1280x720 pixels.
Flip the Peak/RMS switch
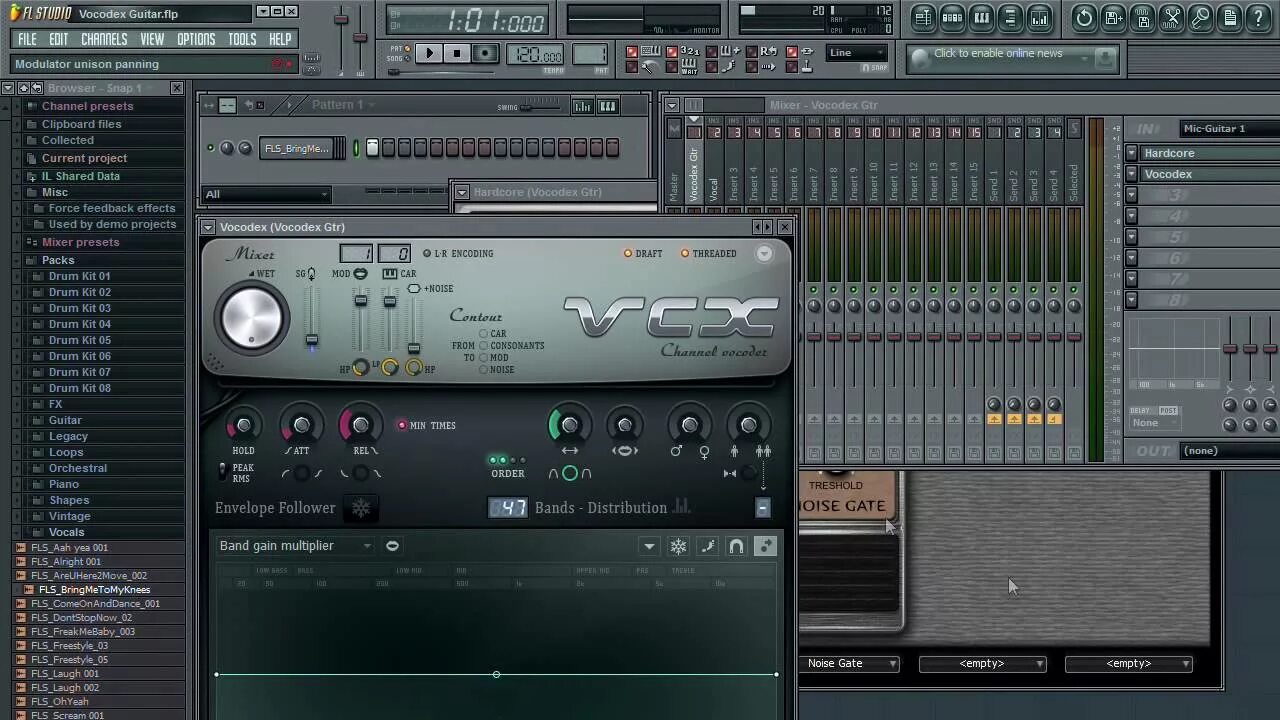coord(223,473)
